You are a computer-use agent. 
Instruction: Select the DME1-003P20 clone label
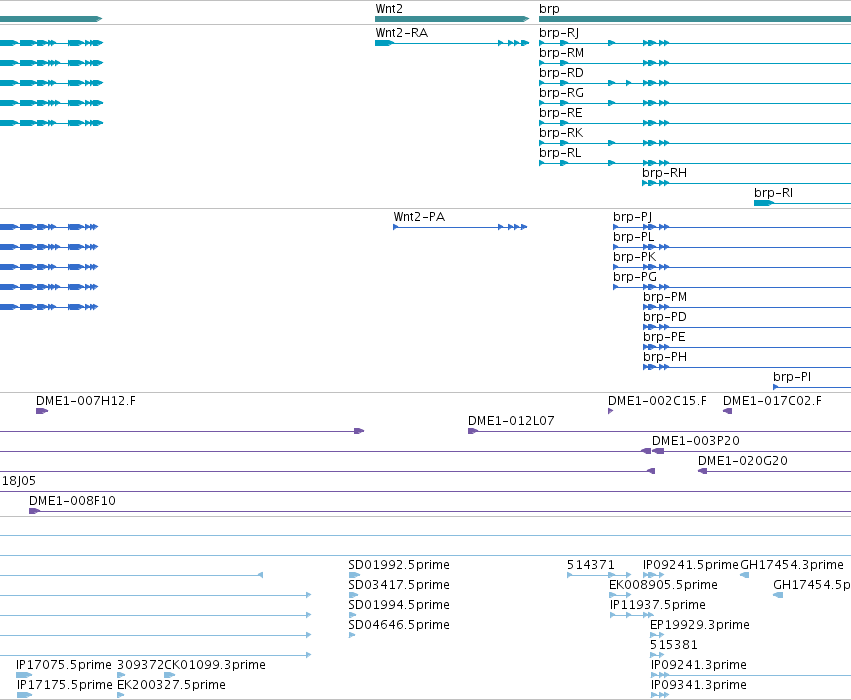(696, 441)
